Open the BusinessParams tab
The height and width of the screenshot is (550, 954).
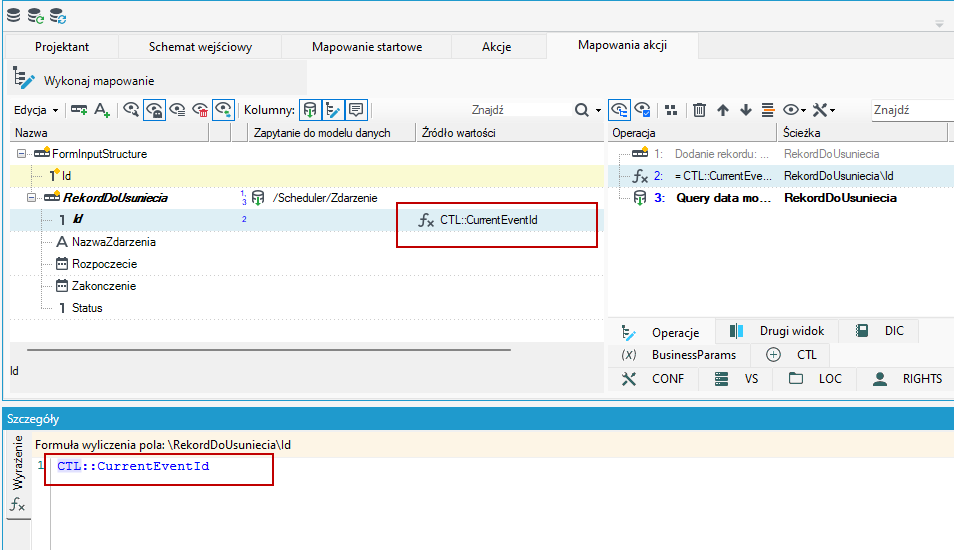[679, 355]
